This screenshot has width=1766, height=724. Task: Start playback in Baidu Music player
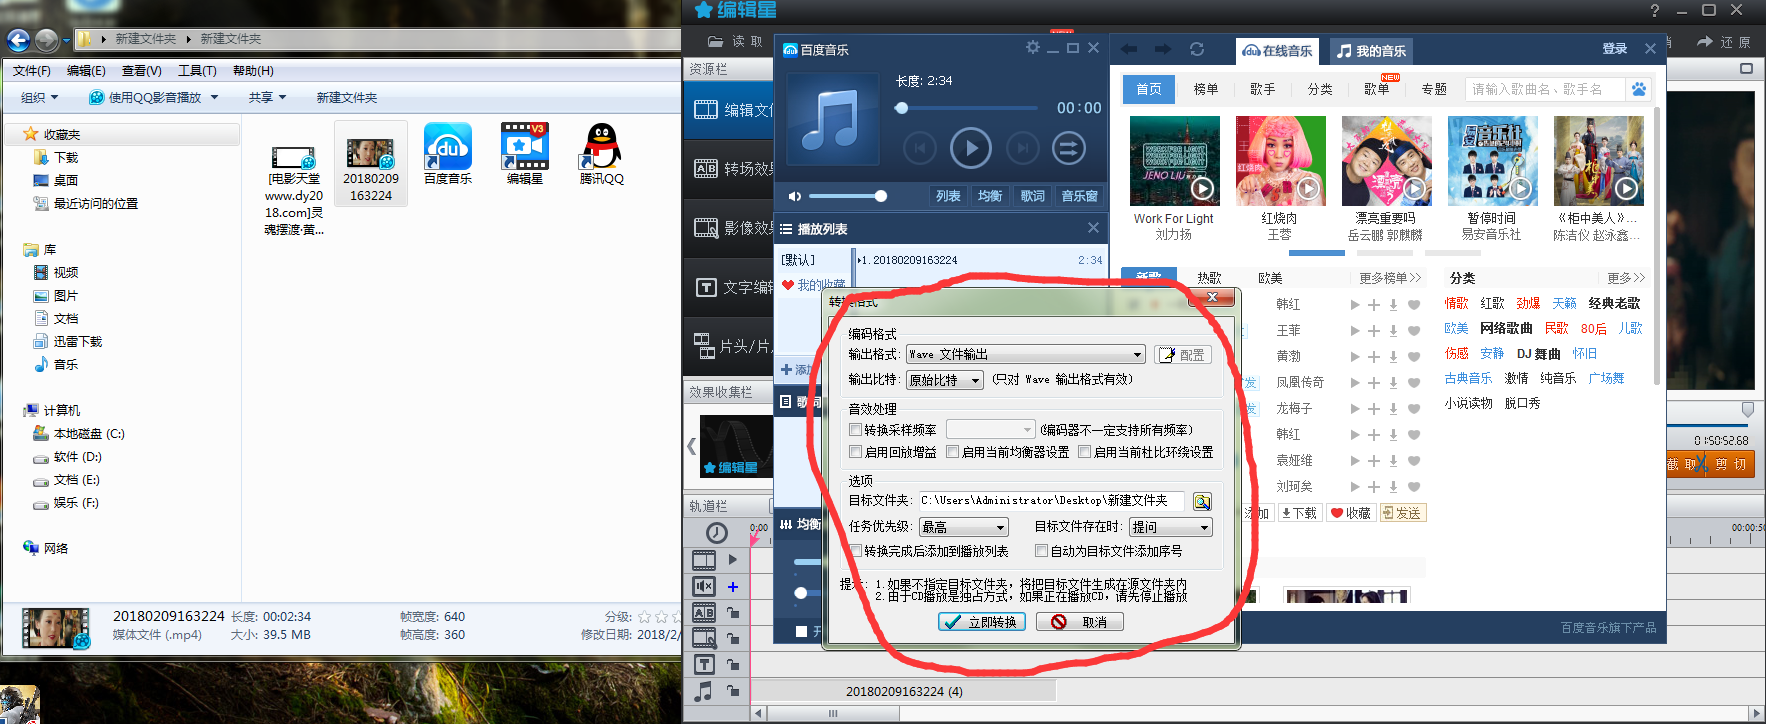pos(970,149)
